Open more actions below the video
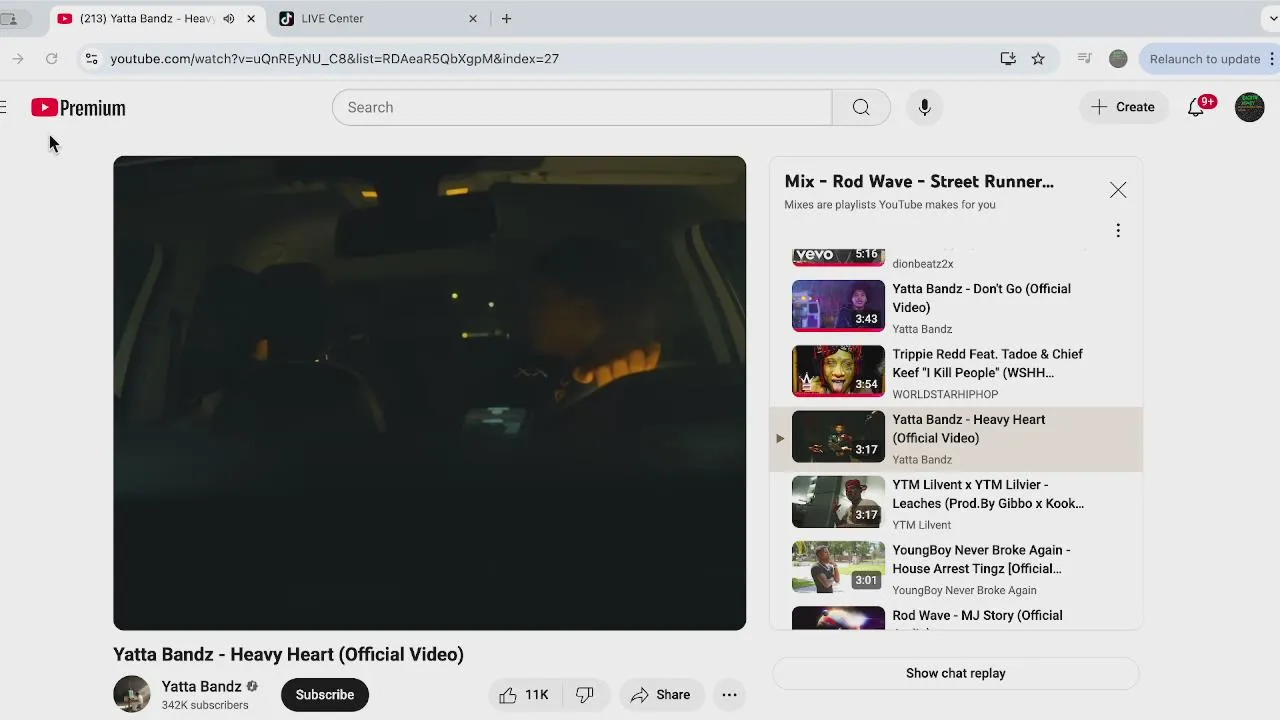Viewport: 1280px width, 720px height. pyautogui.click(x=729, y=694)
